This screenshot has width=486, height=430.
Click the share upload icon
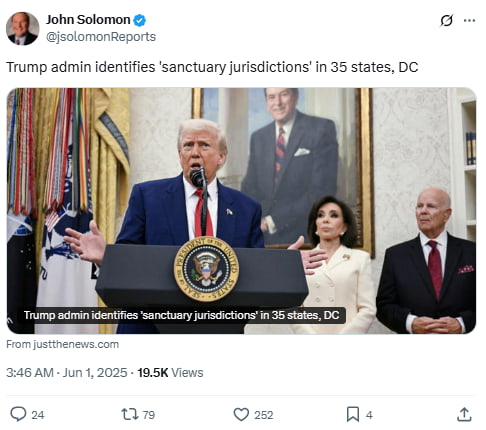click(464, 414)
